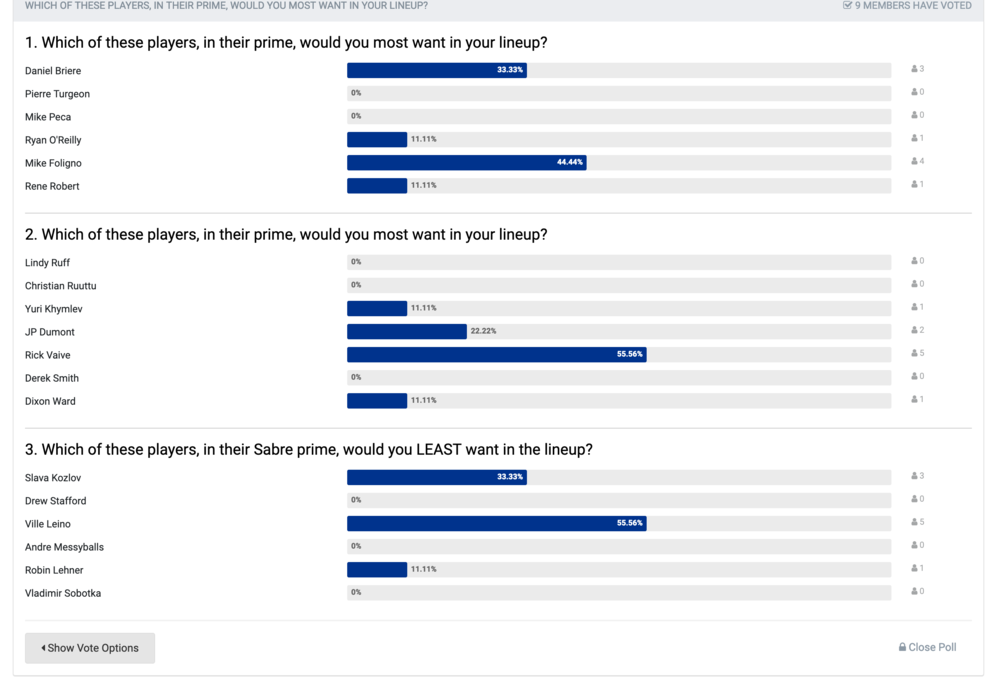
Task: Click the voter icon for Robin Lehner
Action: click(914, 568)
